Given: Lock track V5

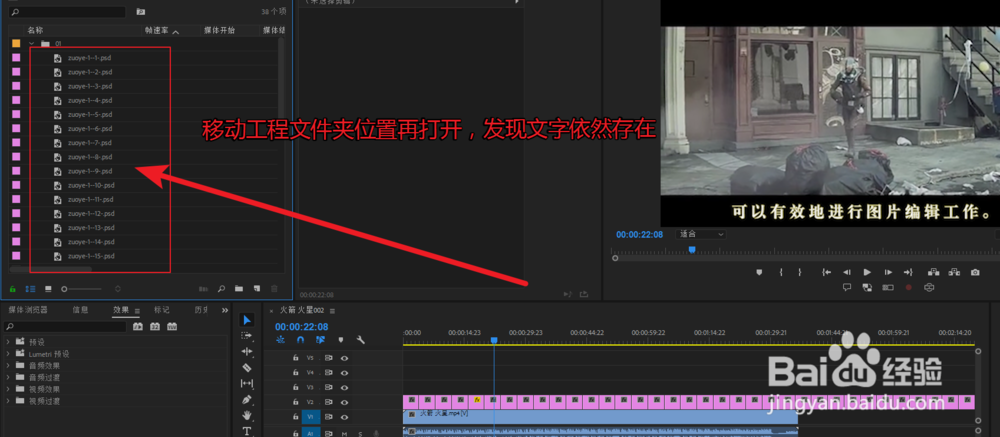Looking at the screenshot, I should point(295,358).
